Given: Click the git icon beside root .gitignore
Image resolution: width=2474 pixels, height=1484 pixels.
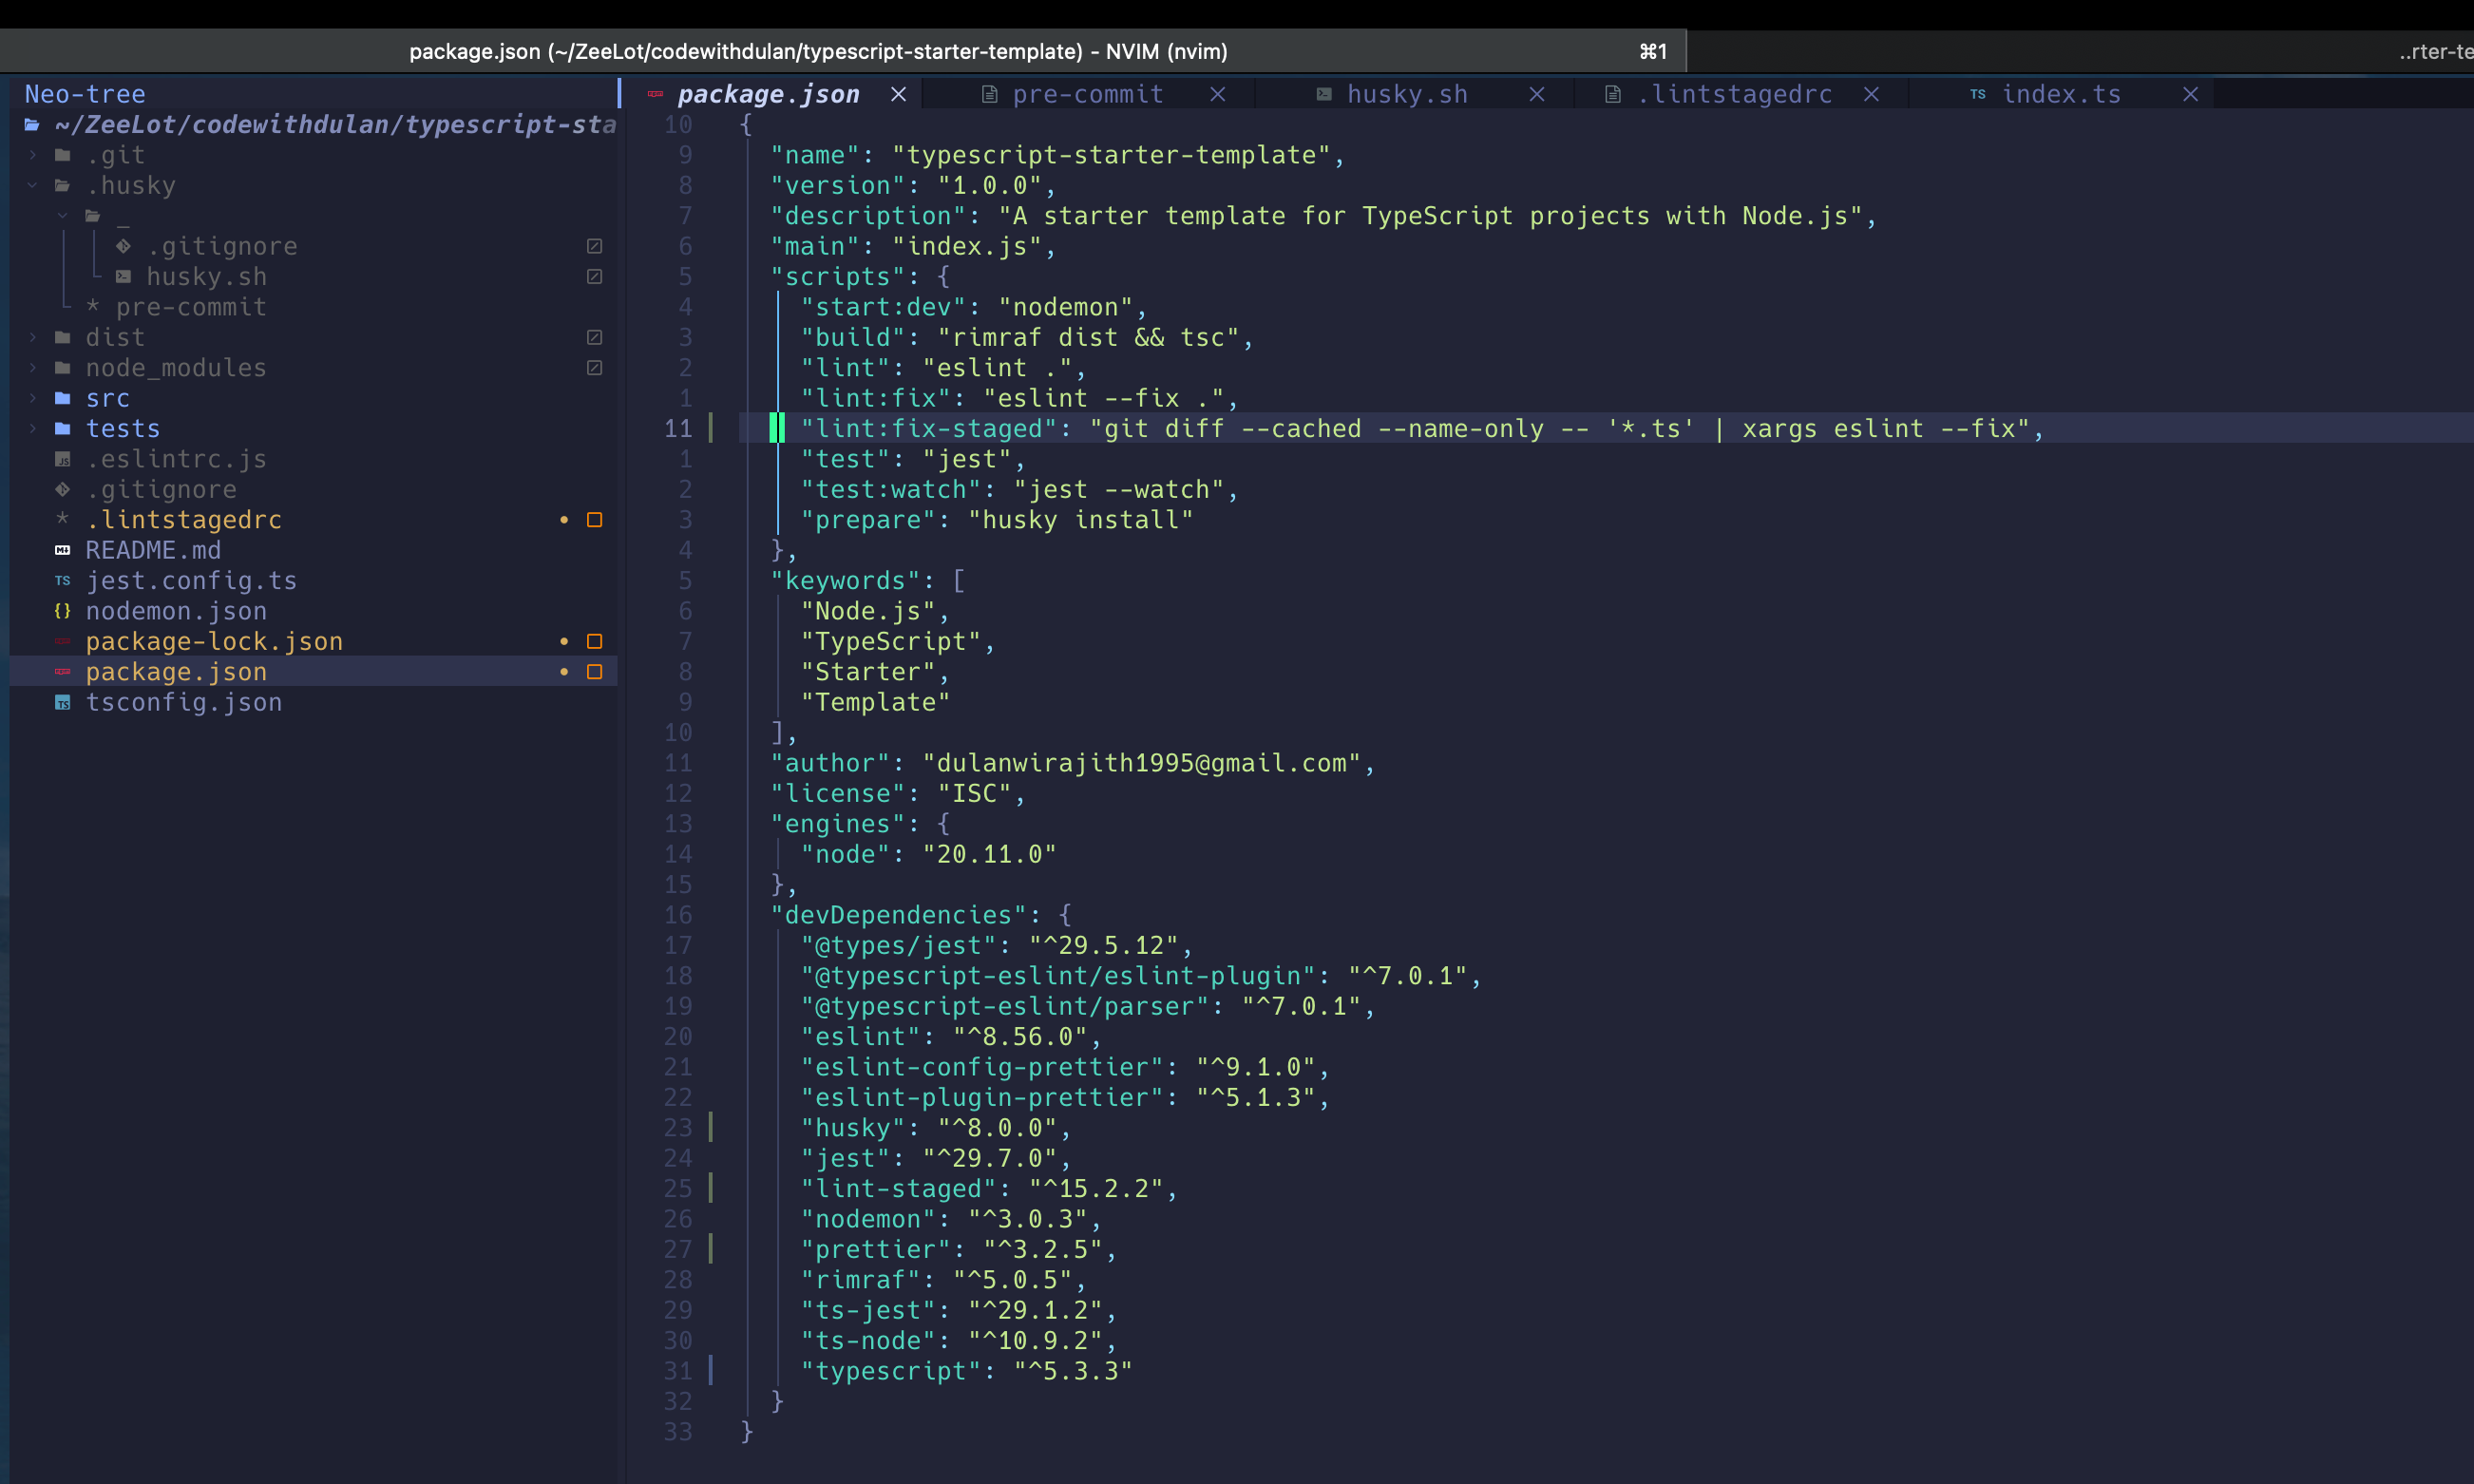Looking at the screenshot, I should click(62, 489).
